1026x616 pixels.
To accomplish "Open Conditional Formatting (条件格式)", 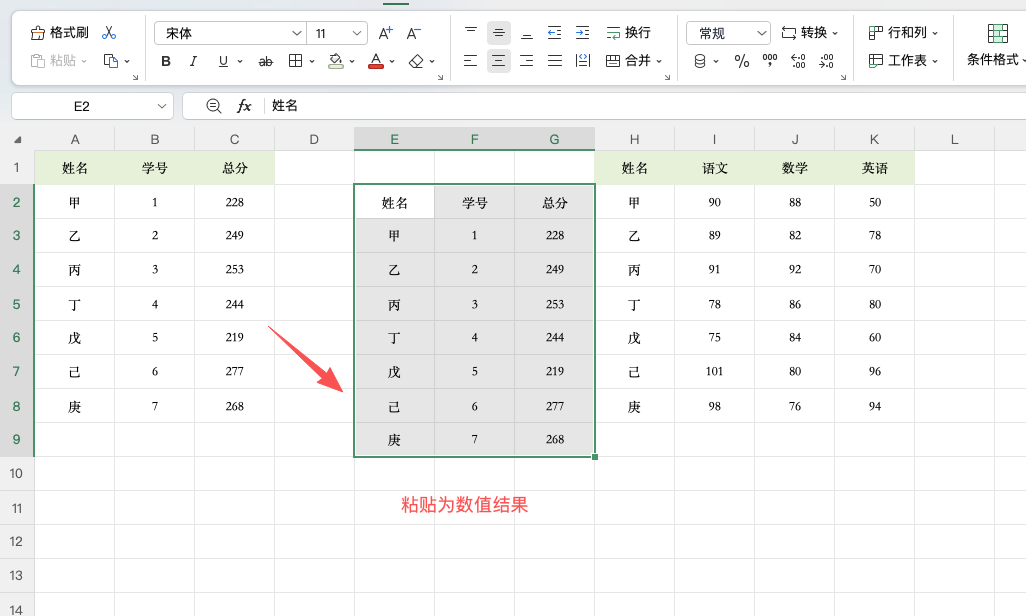I will coord(997,45).
